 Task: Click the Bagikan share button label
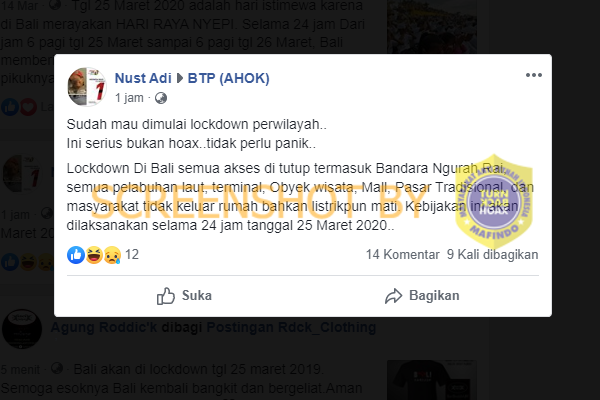[x=434, y=296]
